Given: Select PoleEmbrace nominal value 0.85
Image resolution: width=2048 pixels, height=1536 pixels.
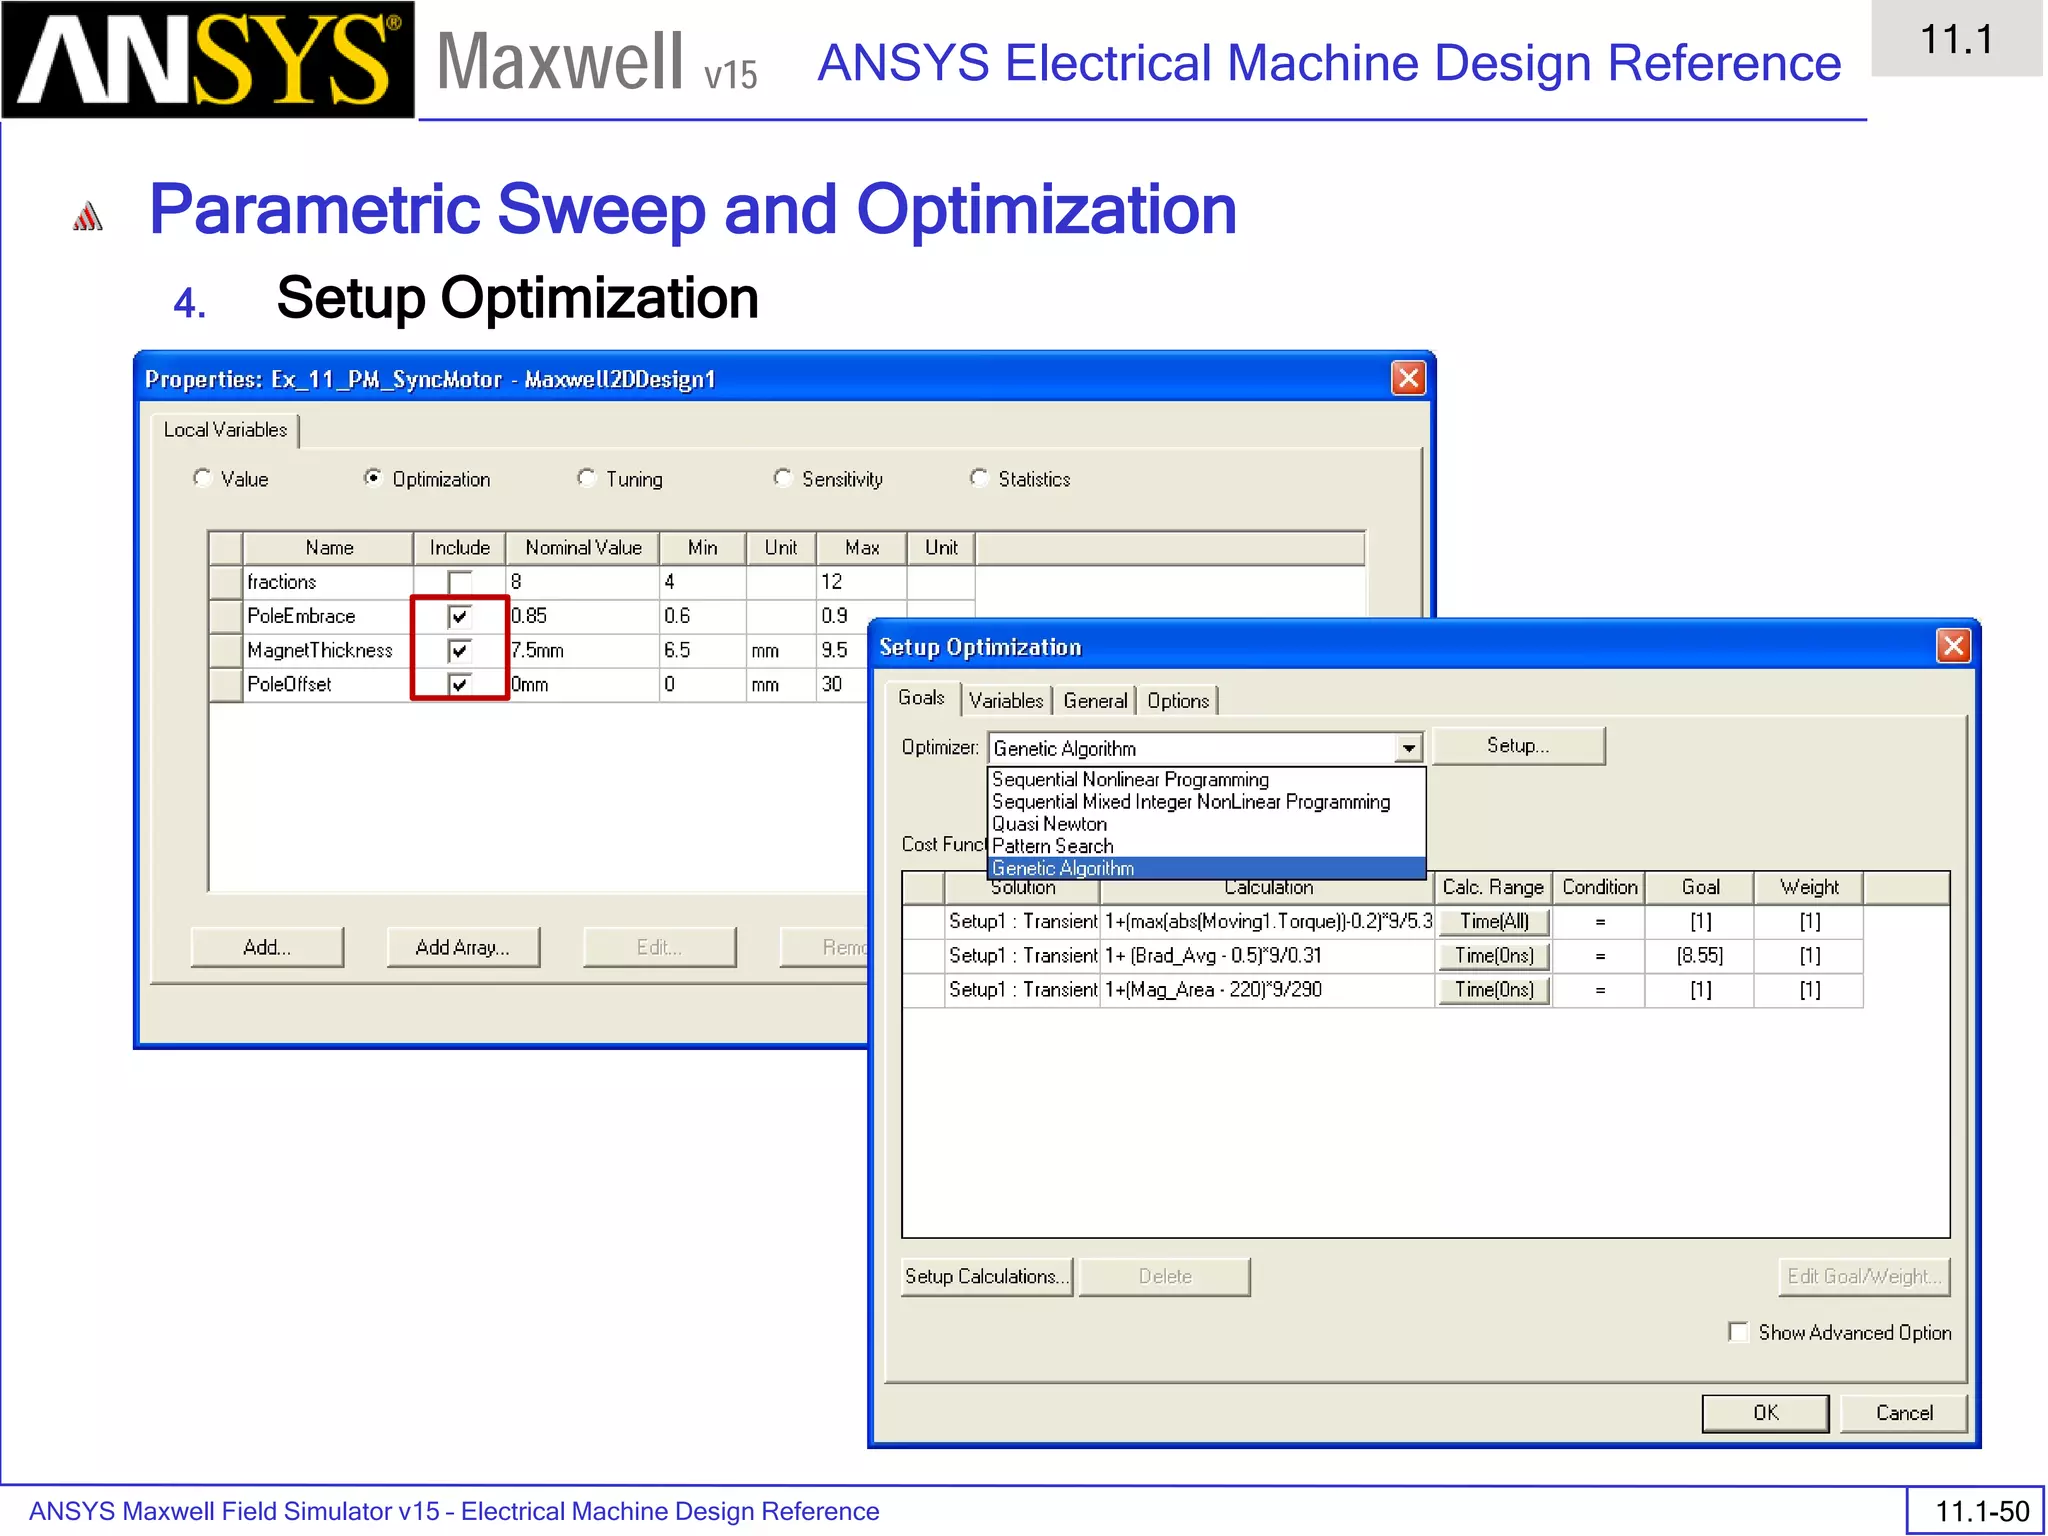Looking at the screenshot, I should point(583,616).
